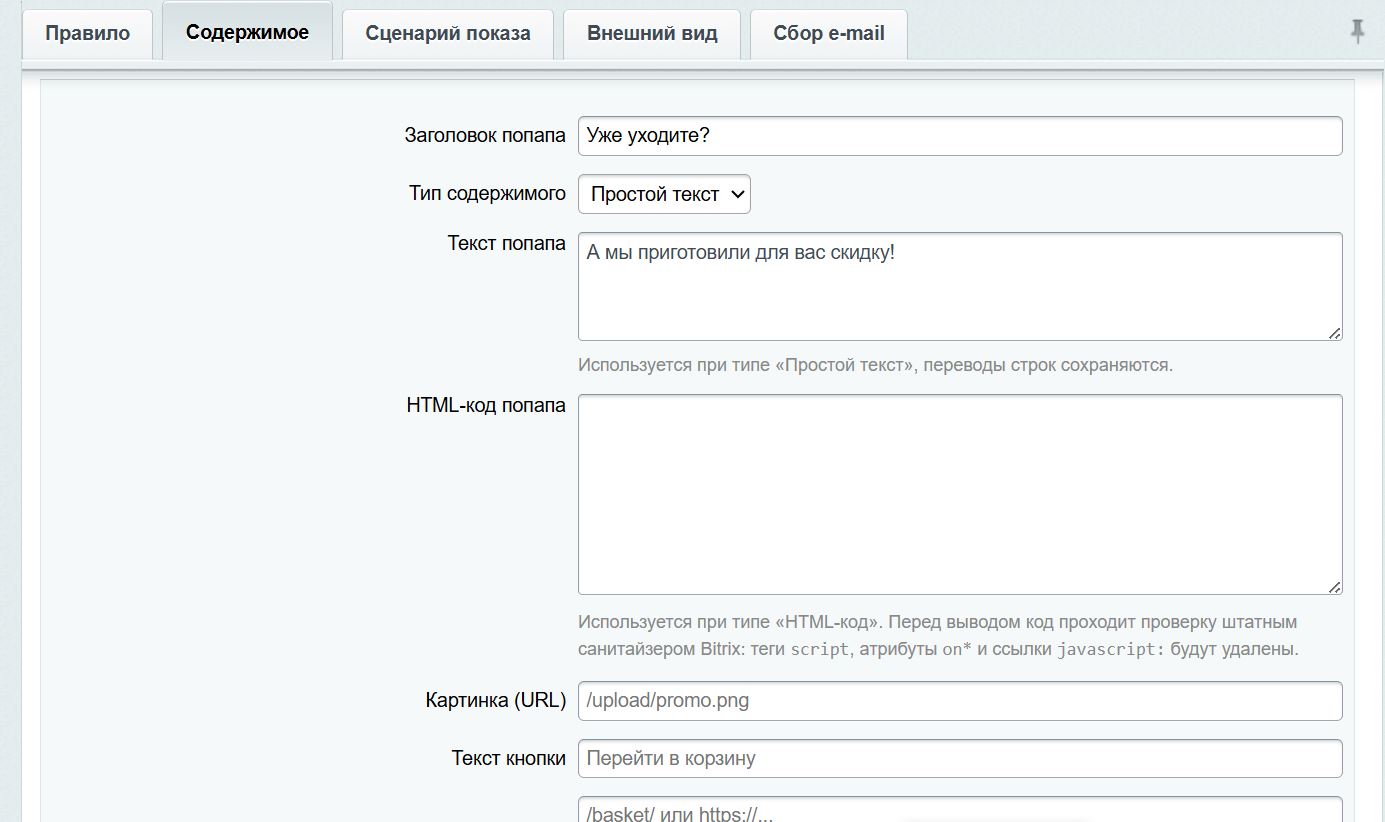Focus the Картинка (URL) field
Image resolution: width=1385 pixels, height=822 pixels.
(x=960, y=701)
